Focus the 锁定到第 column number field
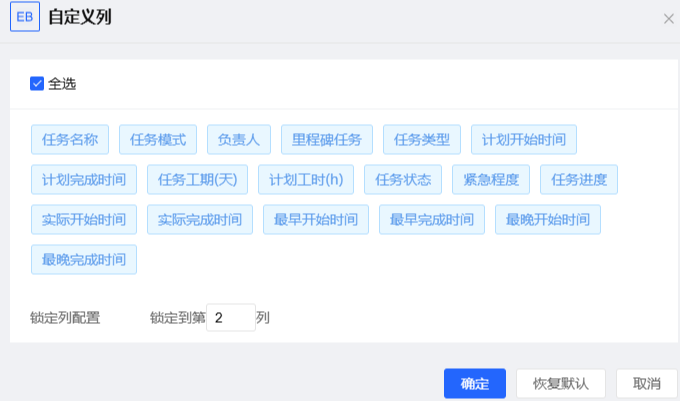This screenshot has width=680, height=401. 231,318
